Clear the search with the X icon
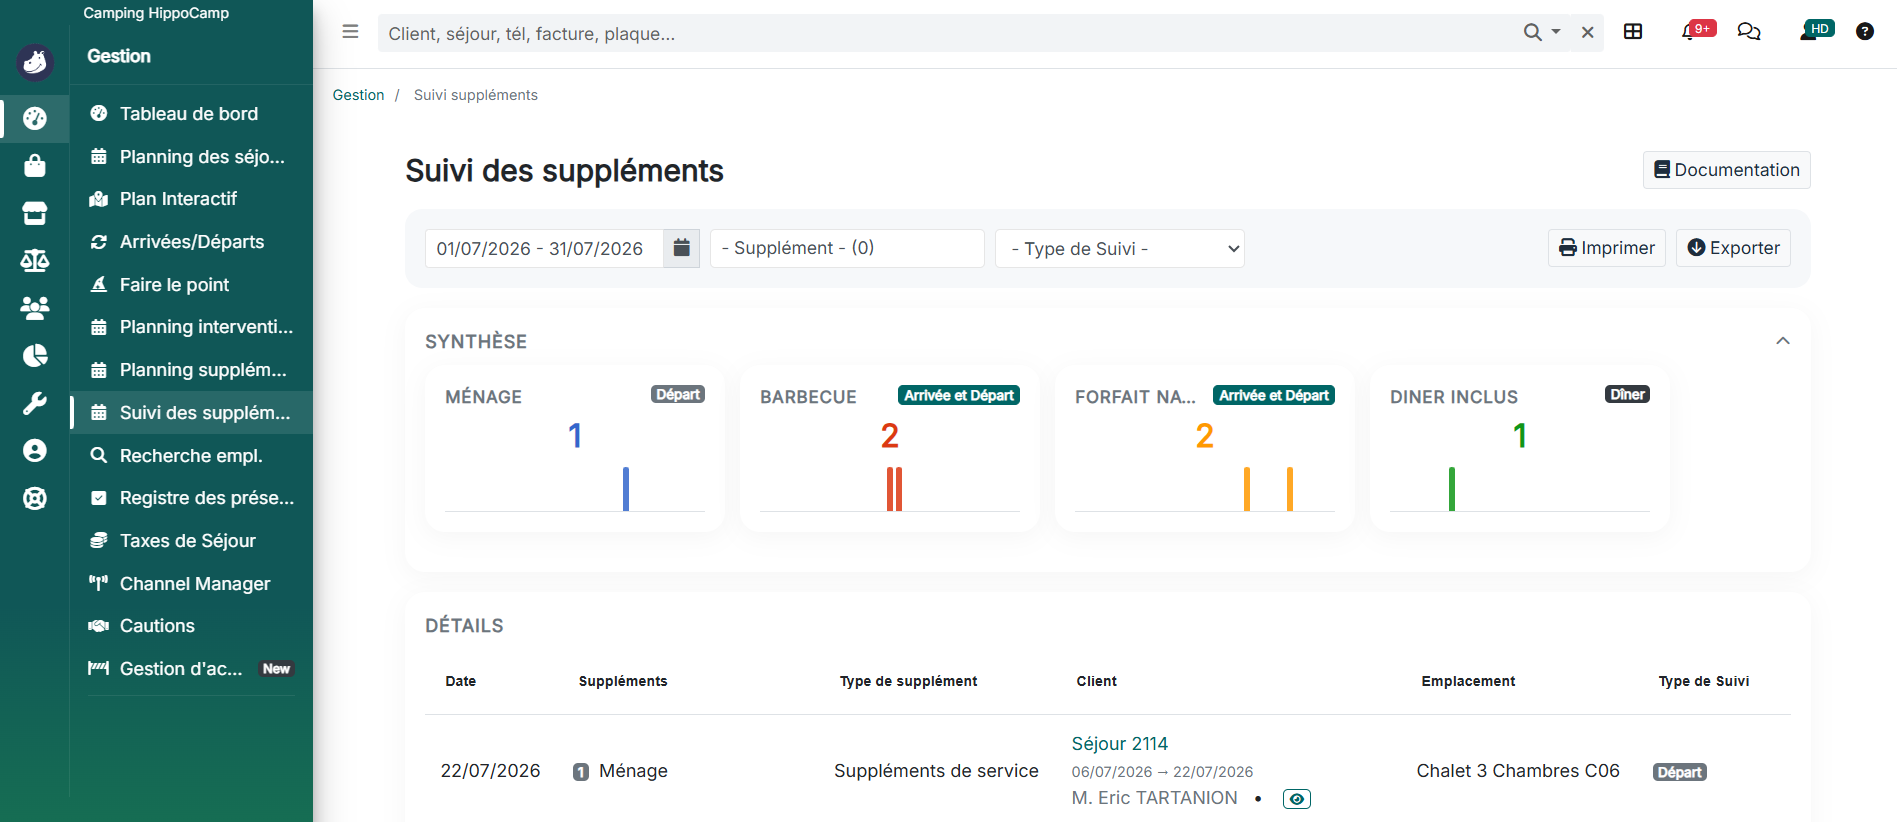Image resolution: width=1897 pixels, height=822 pixels. tap(1587, 33)
